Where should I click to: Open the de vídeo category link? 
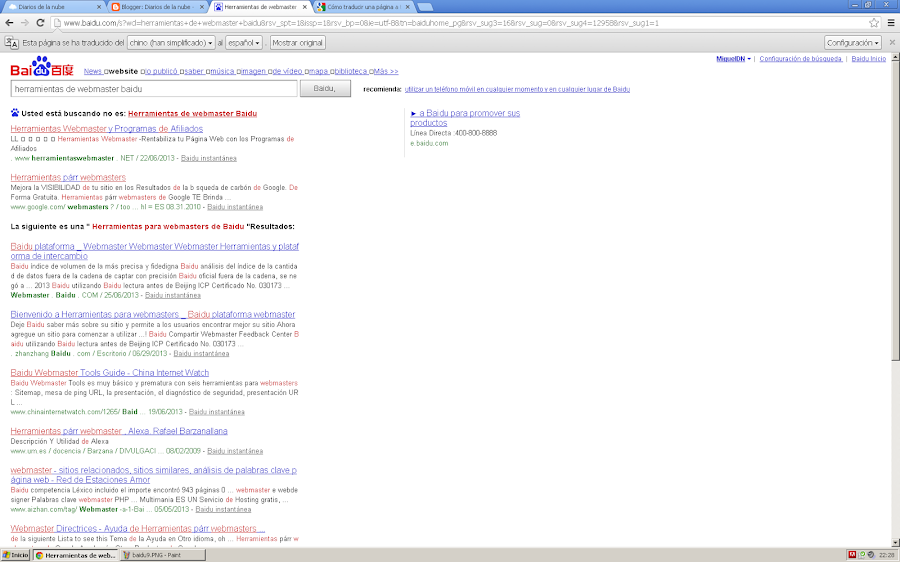(x=288, y=71)
